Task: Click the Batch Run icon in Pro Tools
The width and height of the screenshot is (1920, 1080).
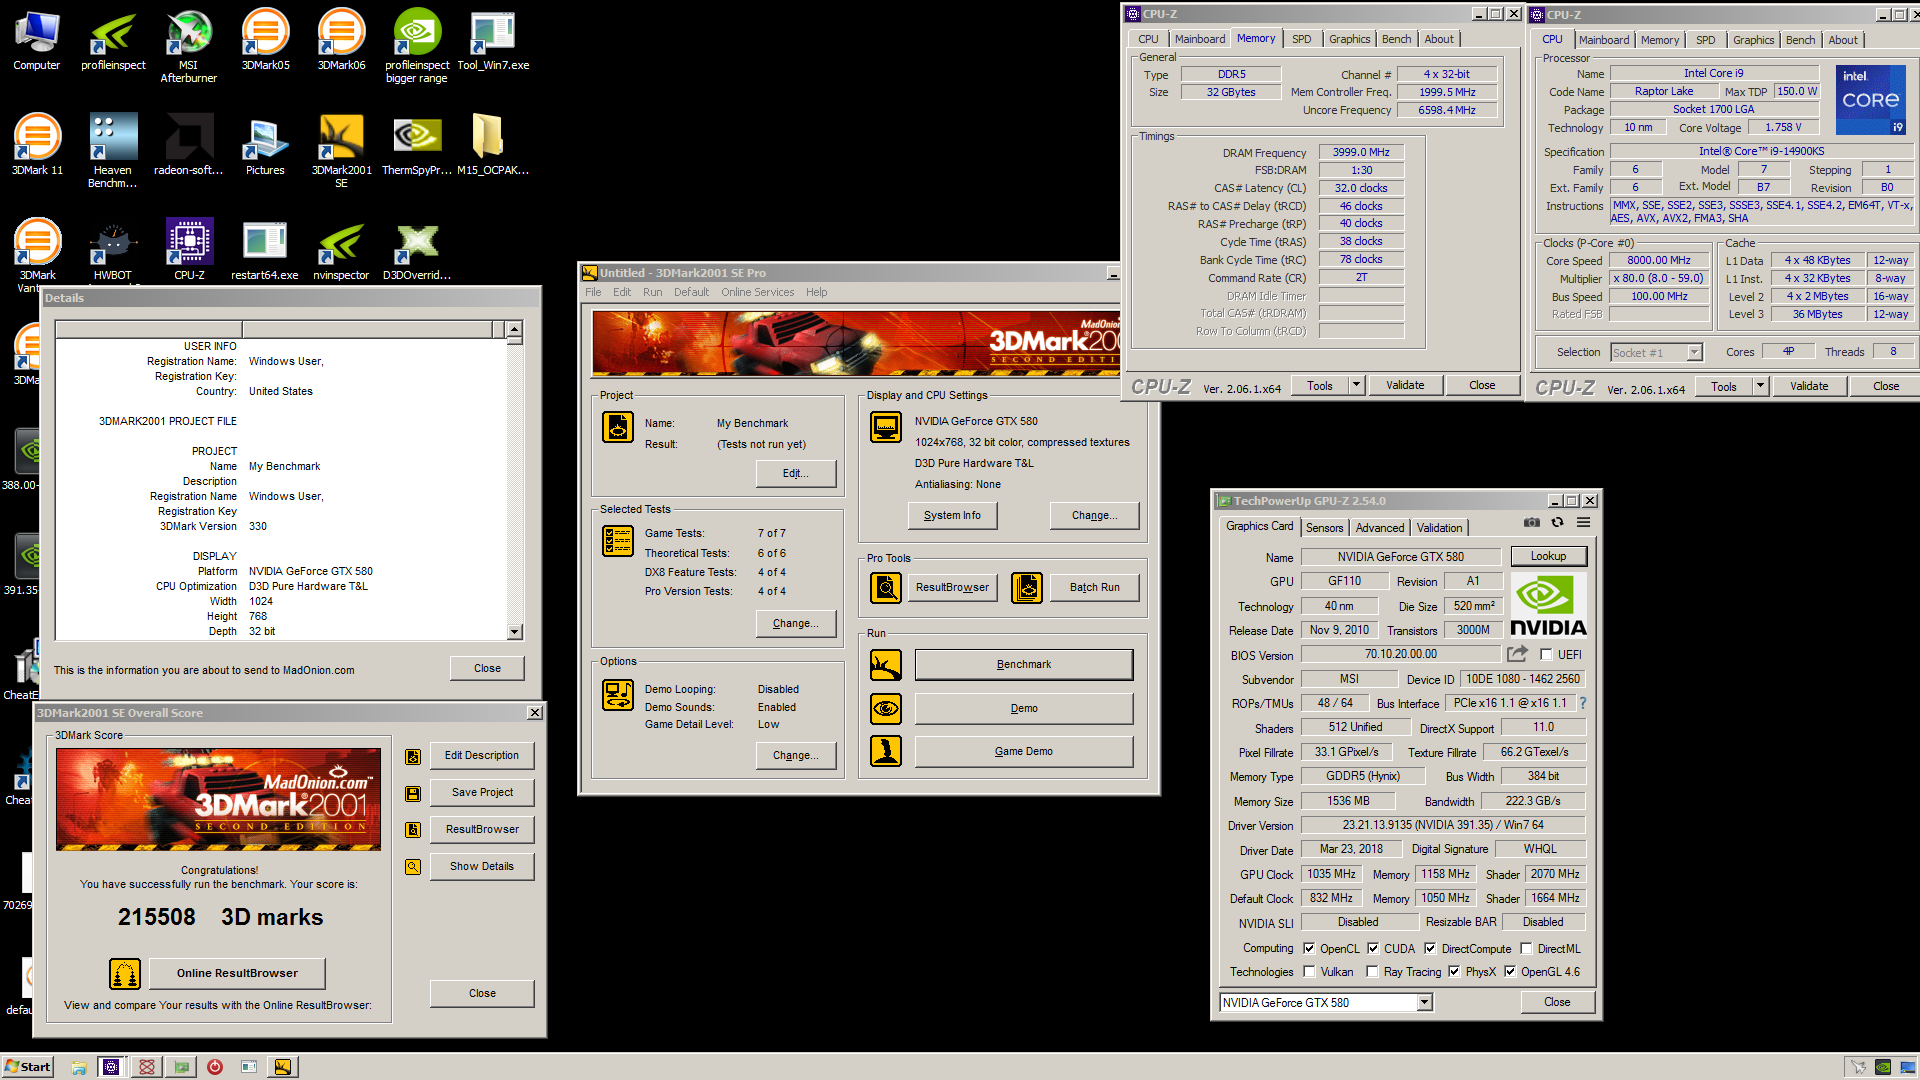Action: point(1027,588)
